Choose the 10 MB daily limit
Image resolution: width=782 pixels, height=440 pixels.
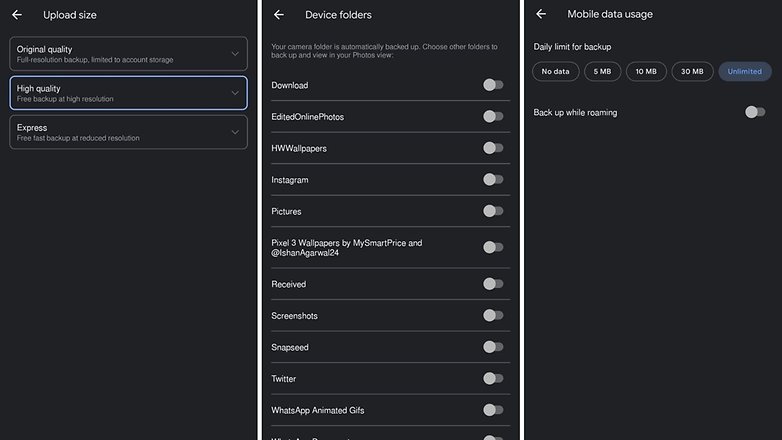(x=646, y=71)
